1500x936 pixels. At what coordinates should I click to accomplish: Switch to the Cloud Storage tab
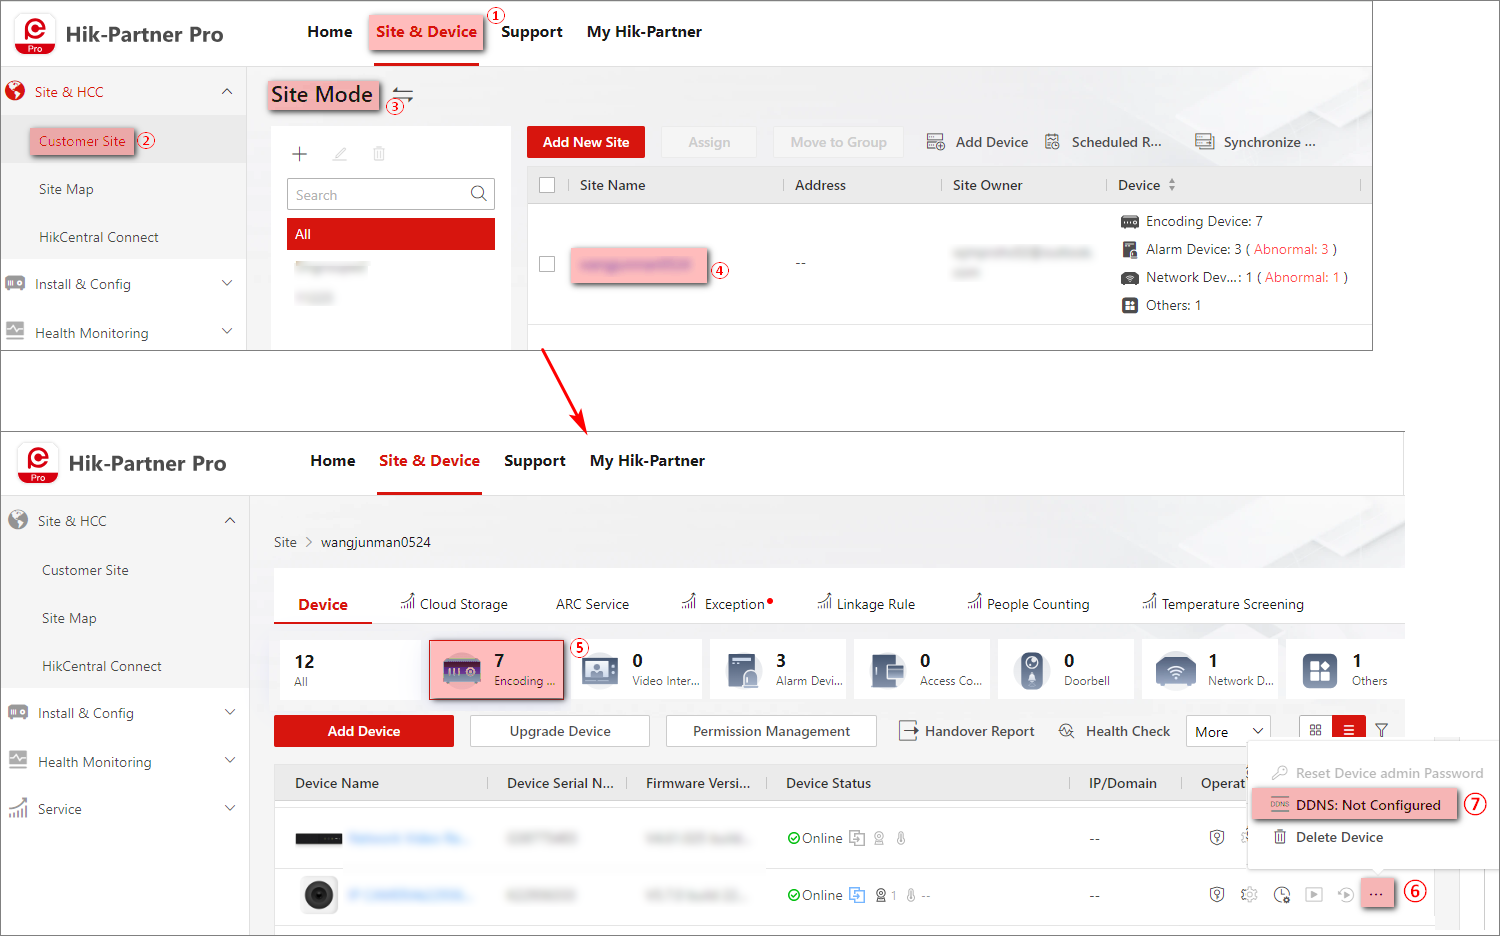(x=454, y=603)
